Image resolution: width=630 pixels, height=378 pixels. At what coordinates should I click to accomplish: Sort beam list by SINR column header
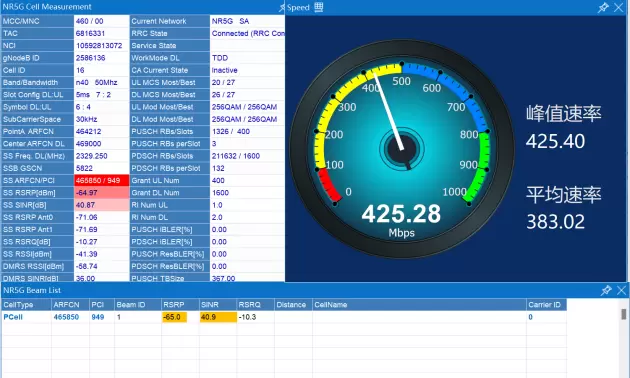pyautogui.click(x=218, y=304)
